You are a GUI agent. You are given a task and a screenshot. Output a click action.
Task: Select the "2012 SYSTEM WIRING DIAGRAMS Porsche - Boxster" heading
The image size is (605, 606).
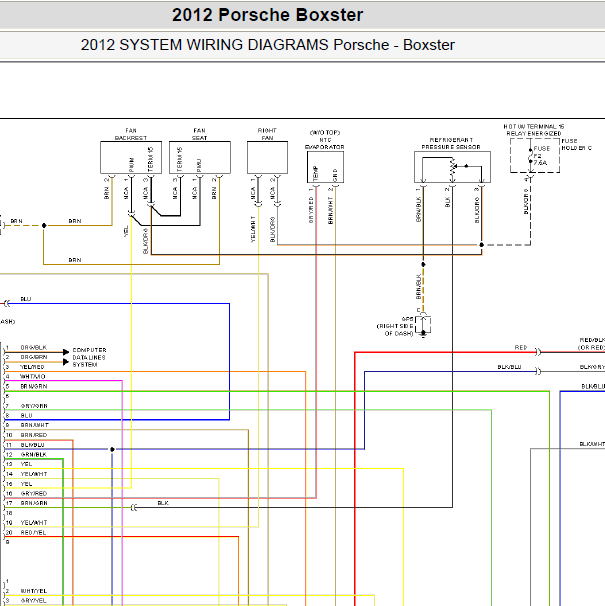tap(268, 45)
